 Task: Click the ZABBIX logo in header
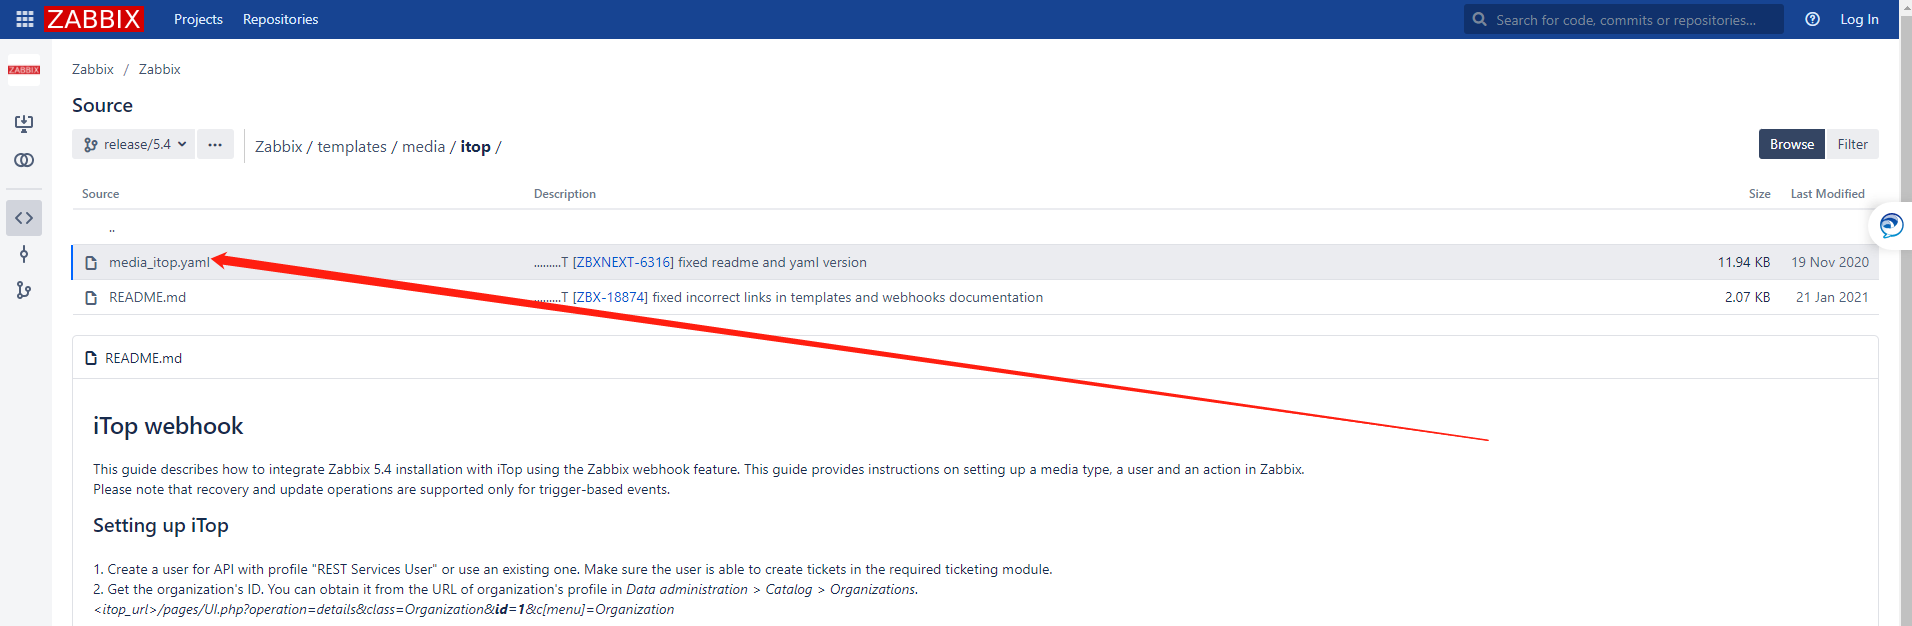click(x=94, y=19)
